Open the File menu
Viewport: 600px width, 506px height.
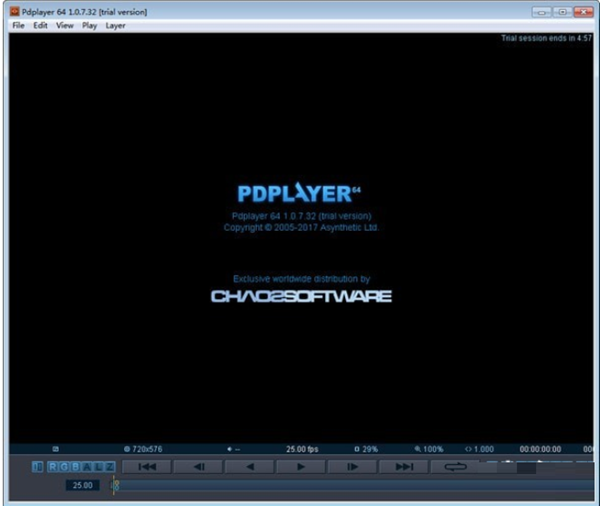coord(17,25)
